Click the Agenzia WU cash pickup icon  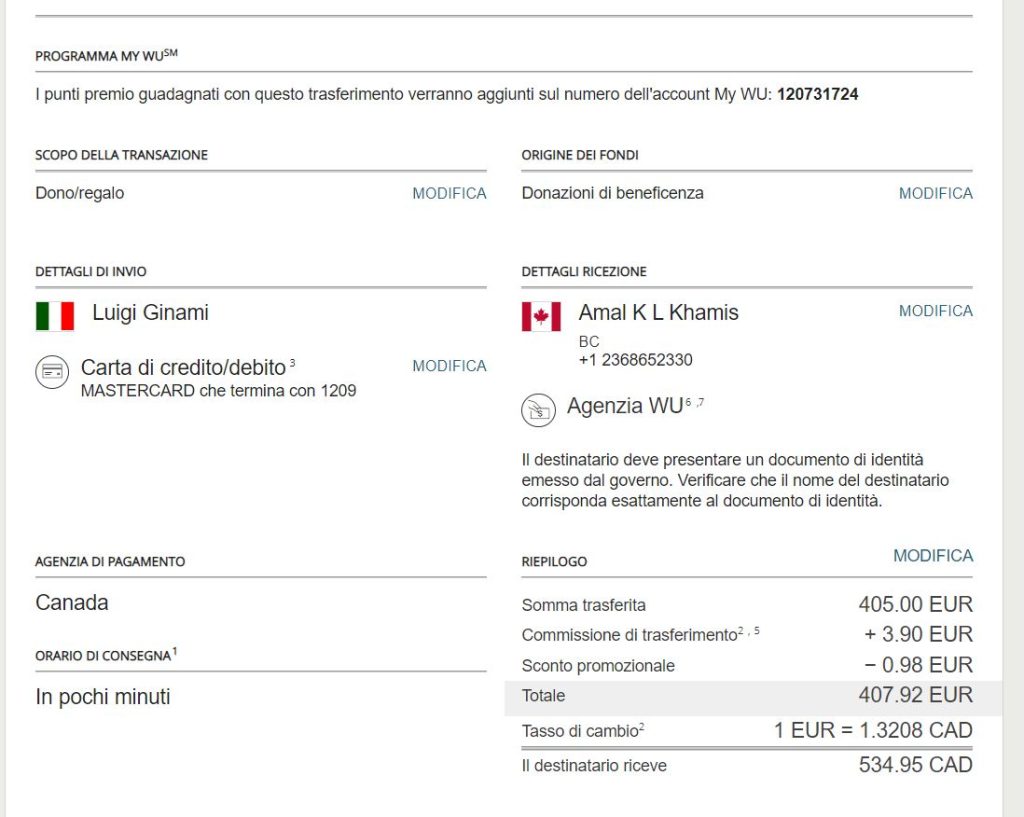(538, 410)
